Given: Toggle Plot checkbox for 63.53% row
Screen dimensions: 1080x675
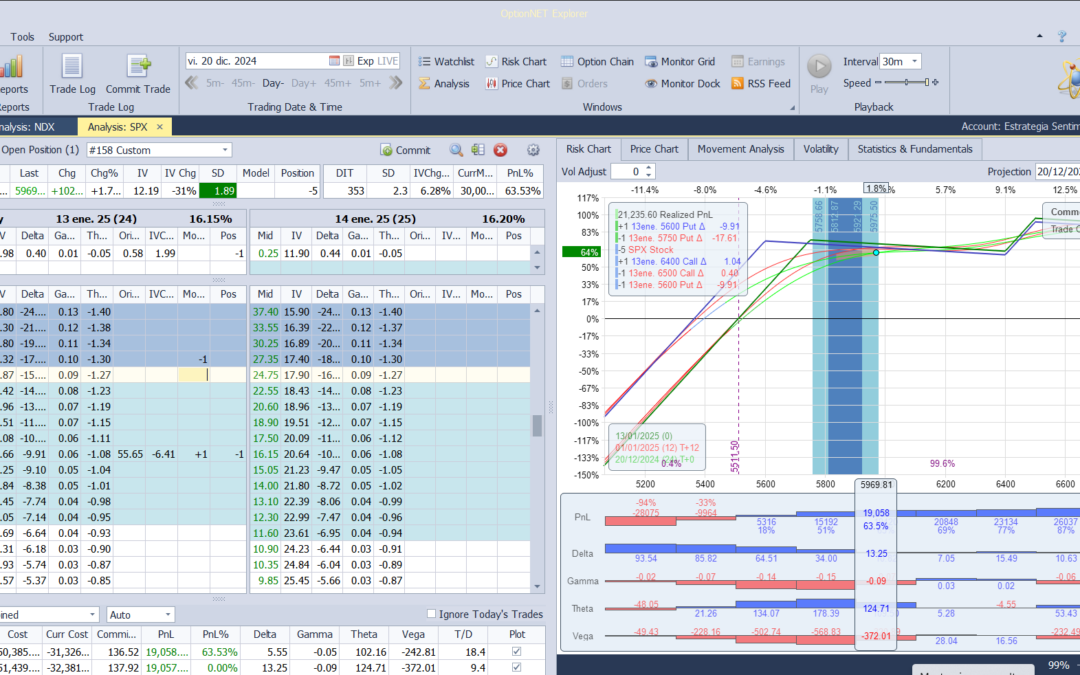Looking at the screenshot, I should click(517, 652).
